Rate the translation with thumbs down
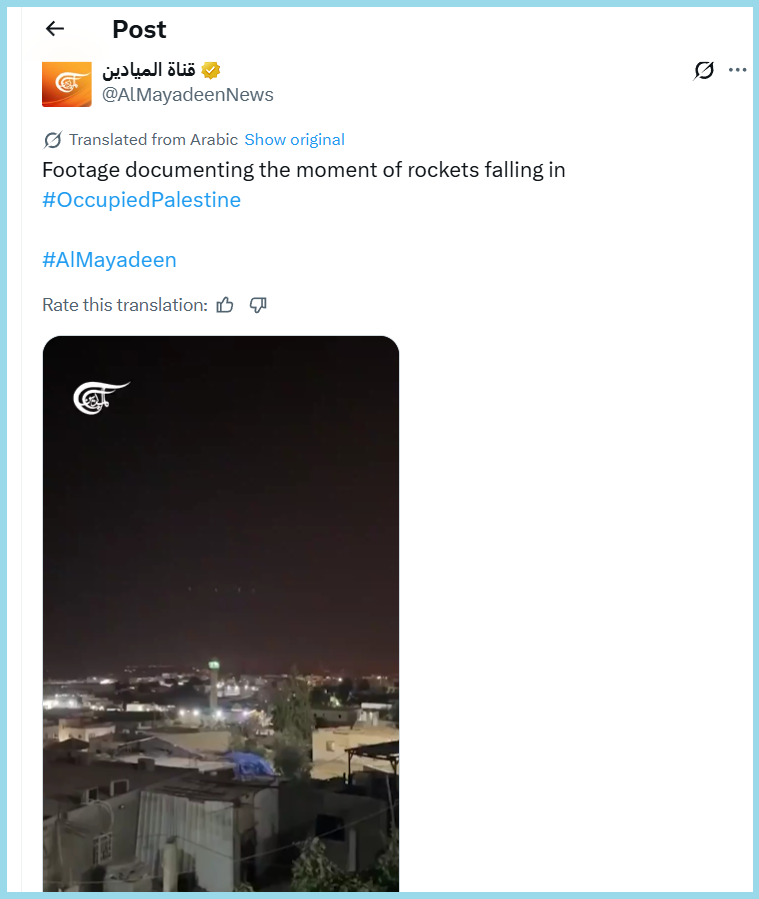Image resolution: width=759 pixels, height=899 pixels. [258, 305]
